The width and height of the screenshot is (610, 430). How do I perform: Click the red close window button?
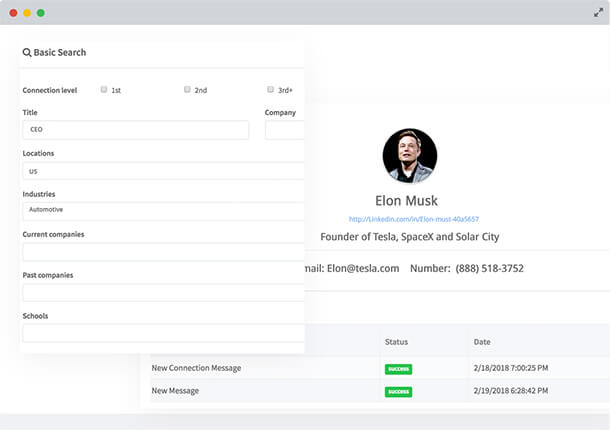click(x=13, y=13)
